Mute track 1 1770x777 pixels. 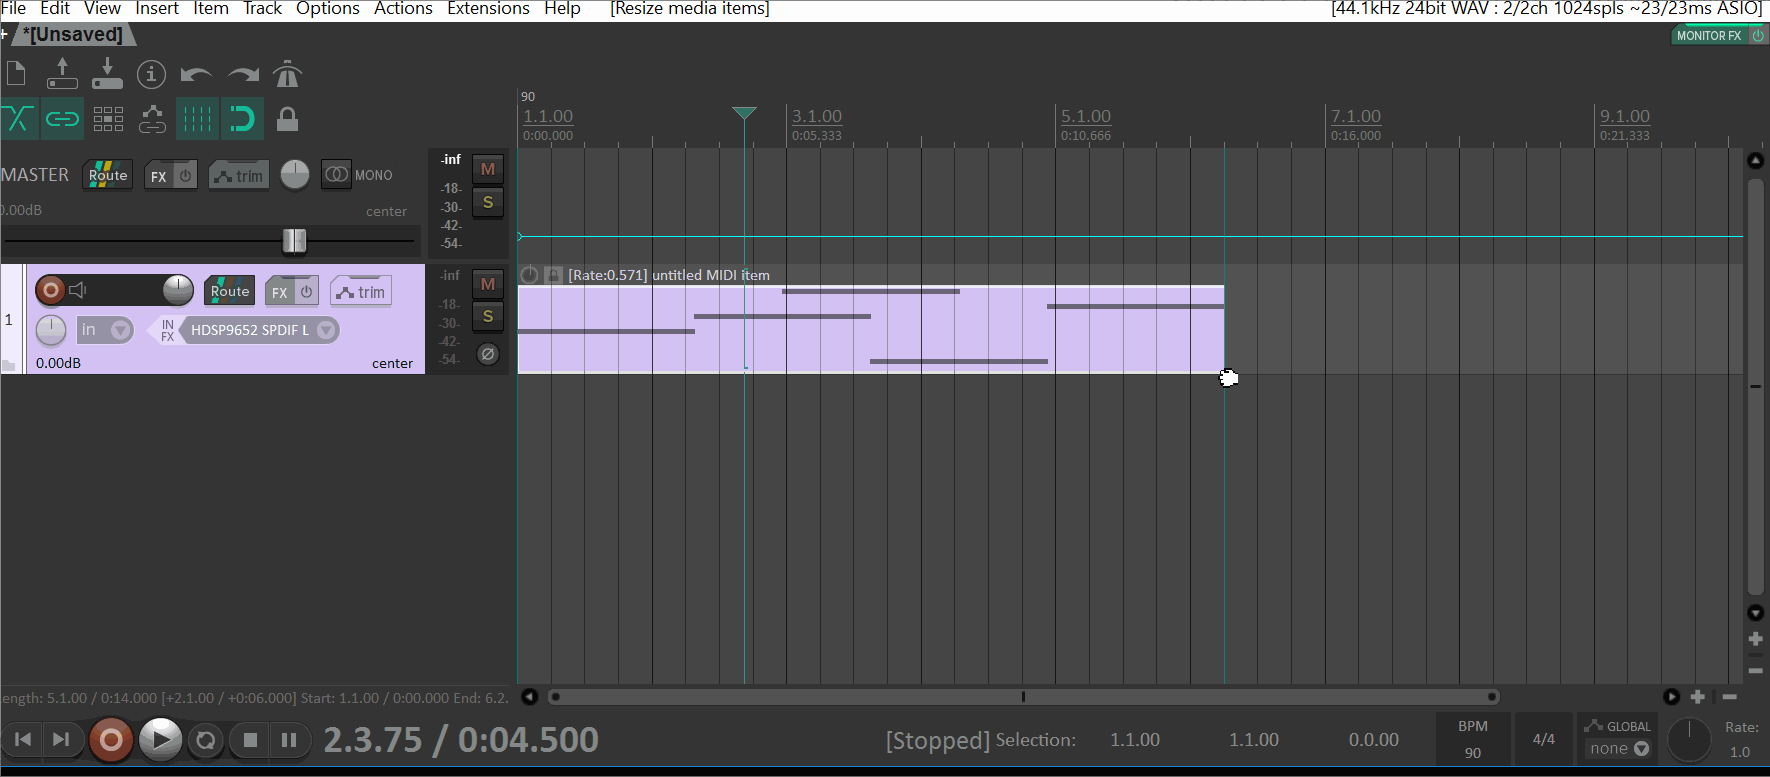pyautogui.click(x=488, y=285)
